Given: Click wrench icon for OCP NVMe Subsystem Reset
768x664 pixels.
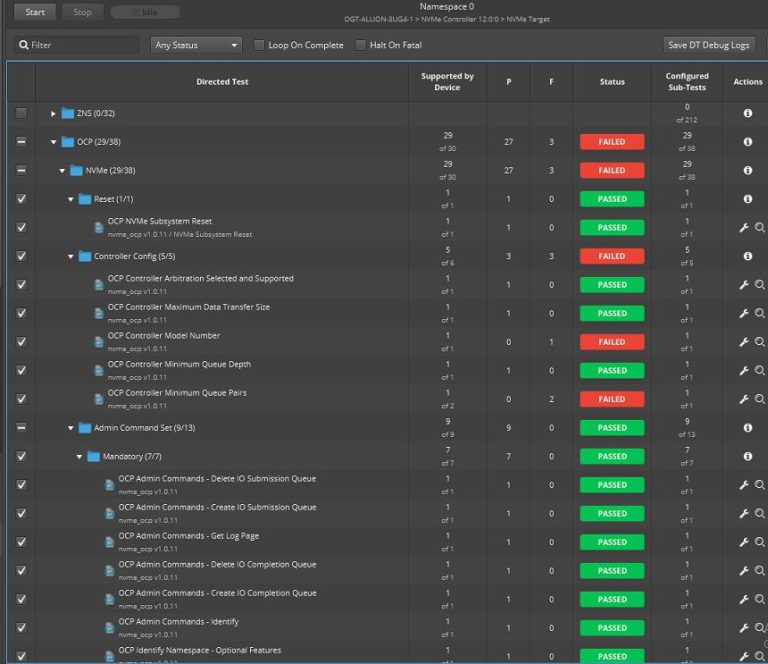Looking at the screenshot, I should pyautogui.click(x=743, y=228).
